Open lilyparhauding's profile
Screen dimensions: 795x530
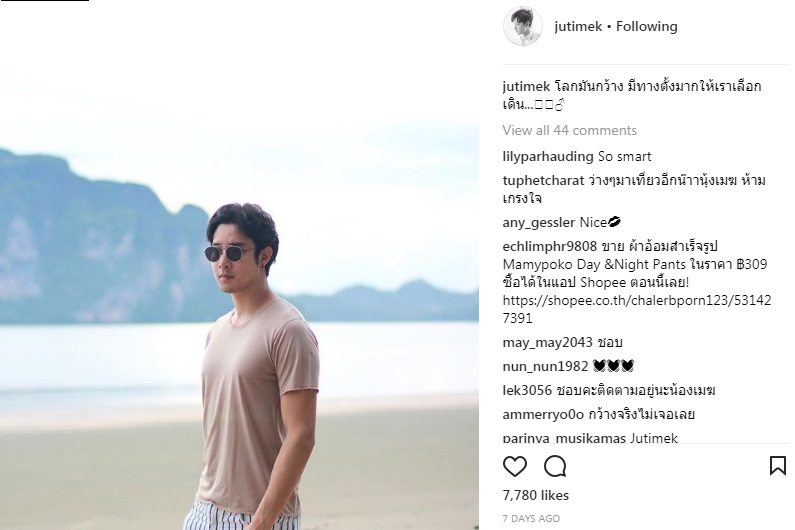click(x=548, y=157)
